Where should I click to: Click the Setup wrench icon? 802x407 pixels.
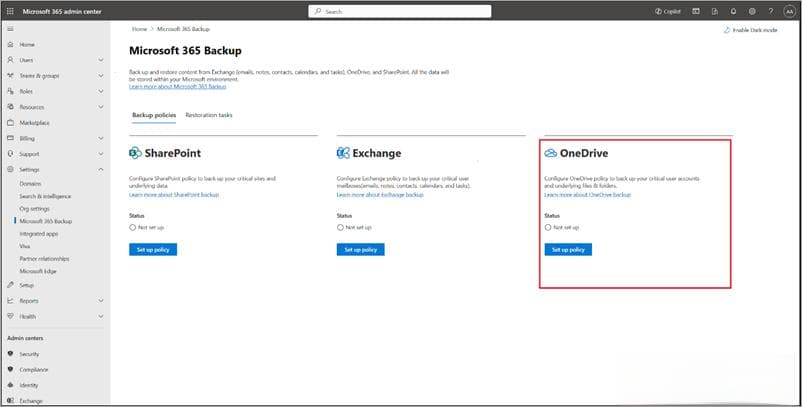(x=10, y=285)
